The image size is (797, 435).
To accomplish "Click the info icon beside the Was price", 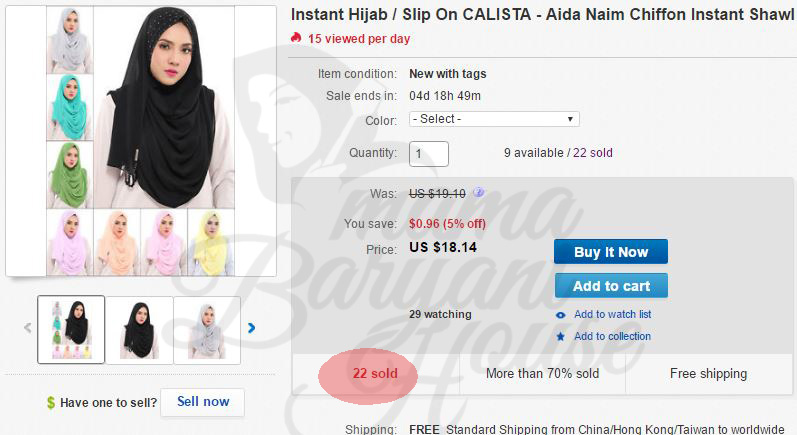I will point(479,193).
